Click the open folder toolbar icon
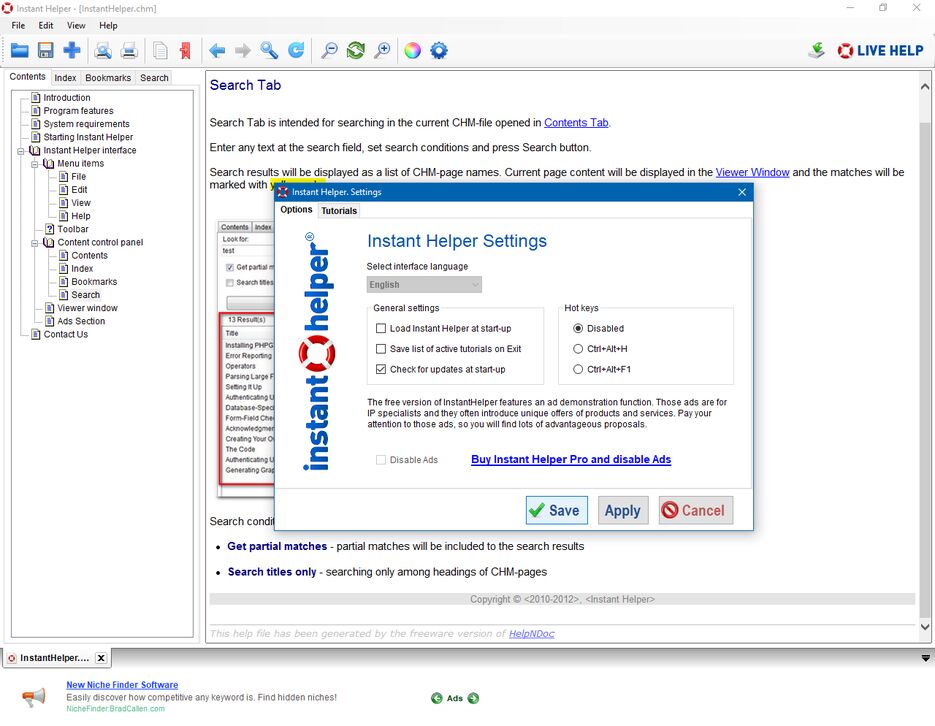 click(20, 50)
